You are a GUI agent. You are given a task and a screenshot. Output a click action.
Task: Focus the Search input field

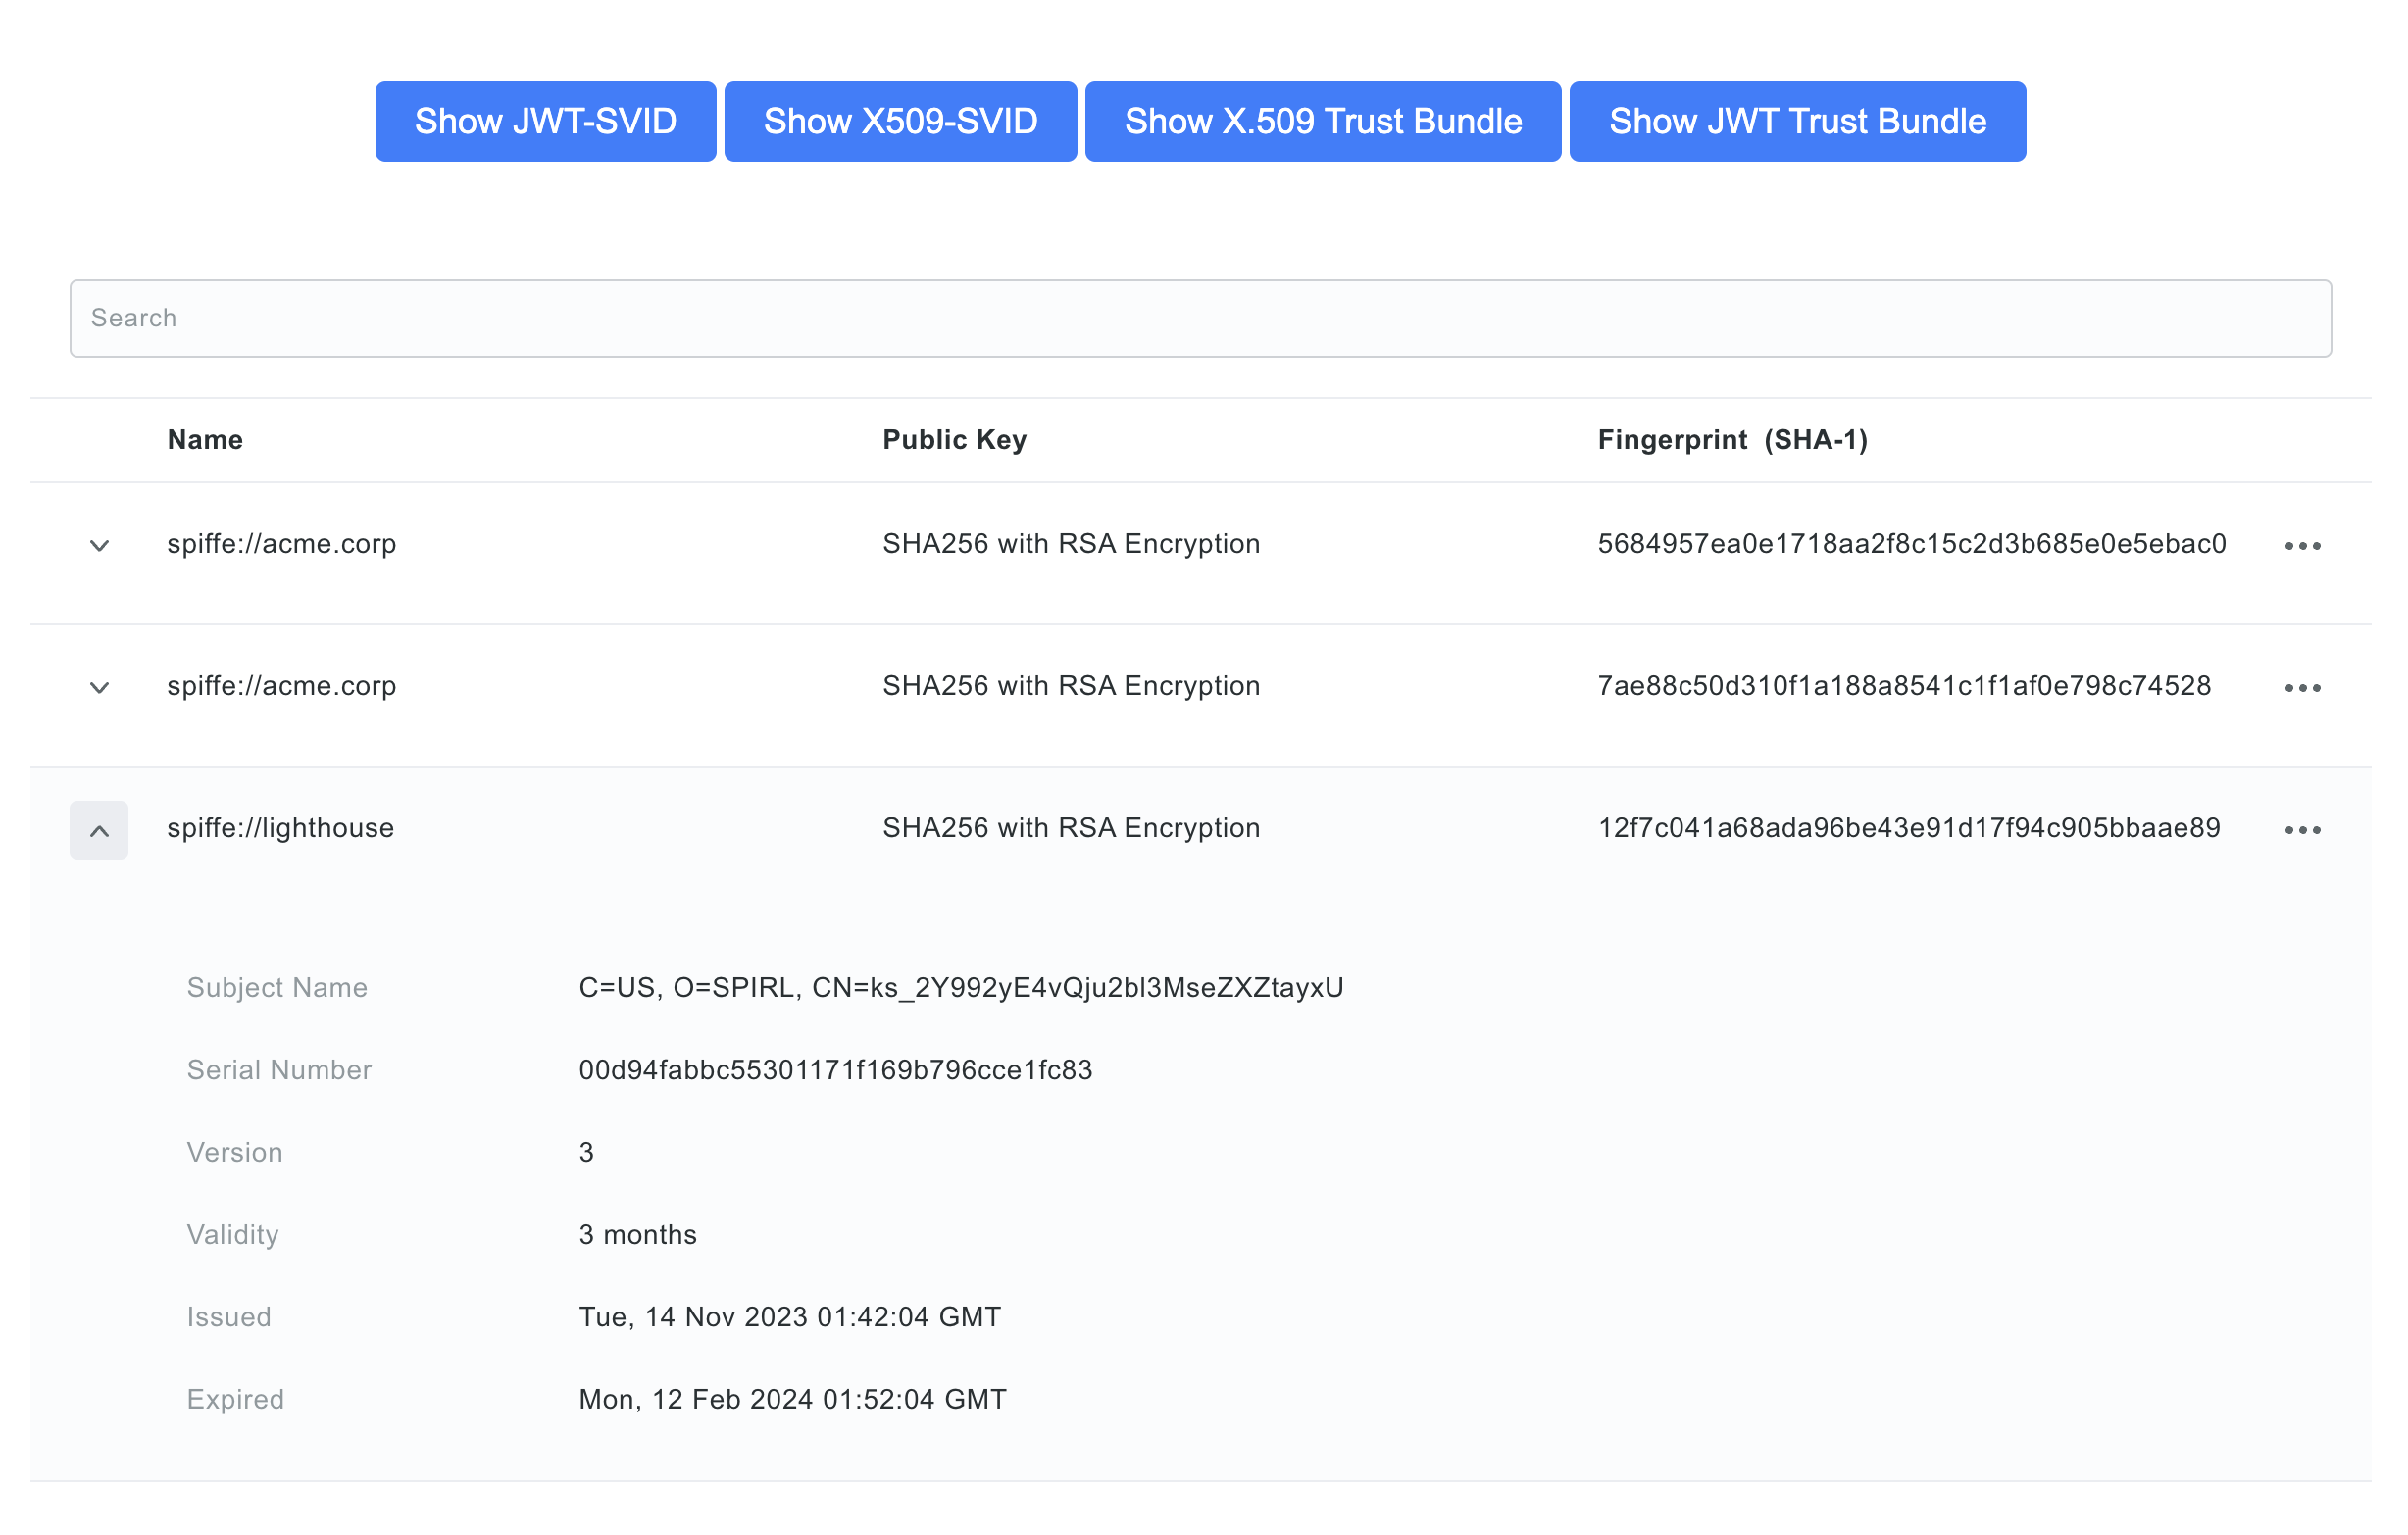tap(1200, 318)
